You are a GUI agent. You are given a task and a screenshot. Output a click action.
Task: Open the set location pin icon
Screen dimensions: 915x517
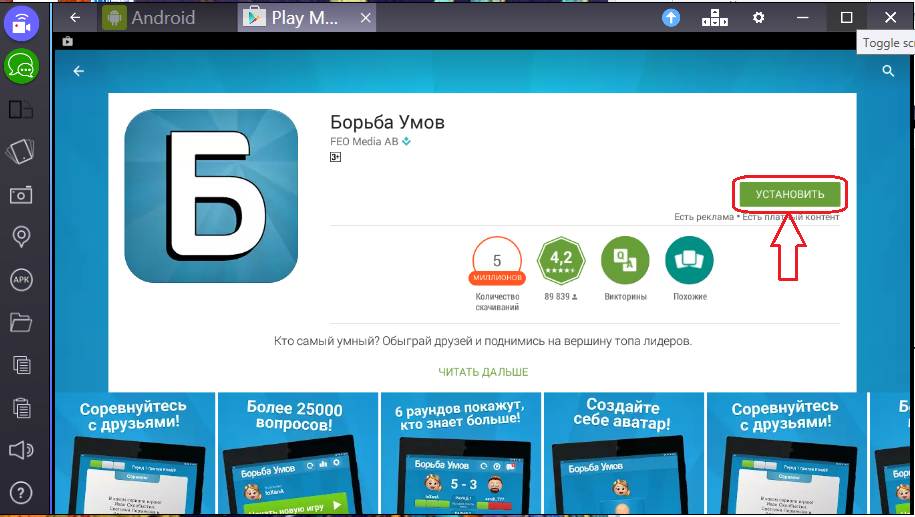[x=21, y=237]
